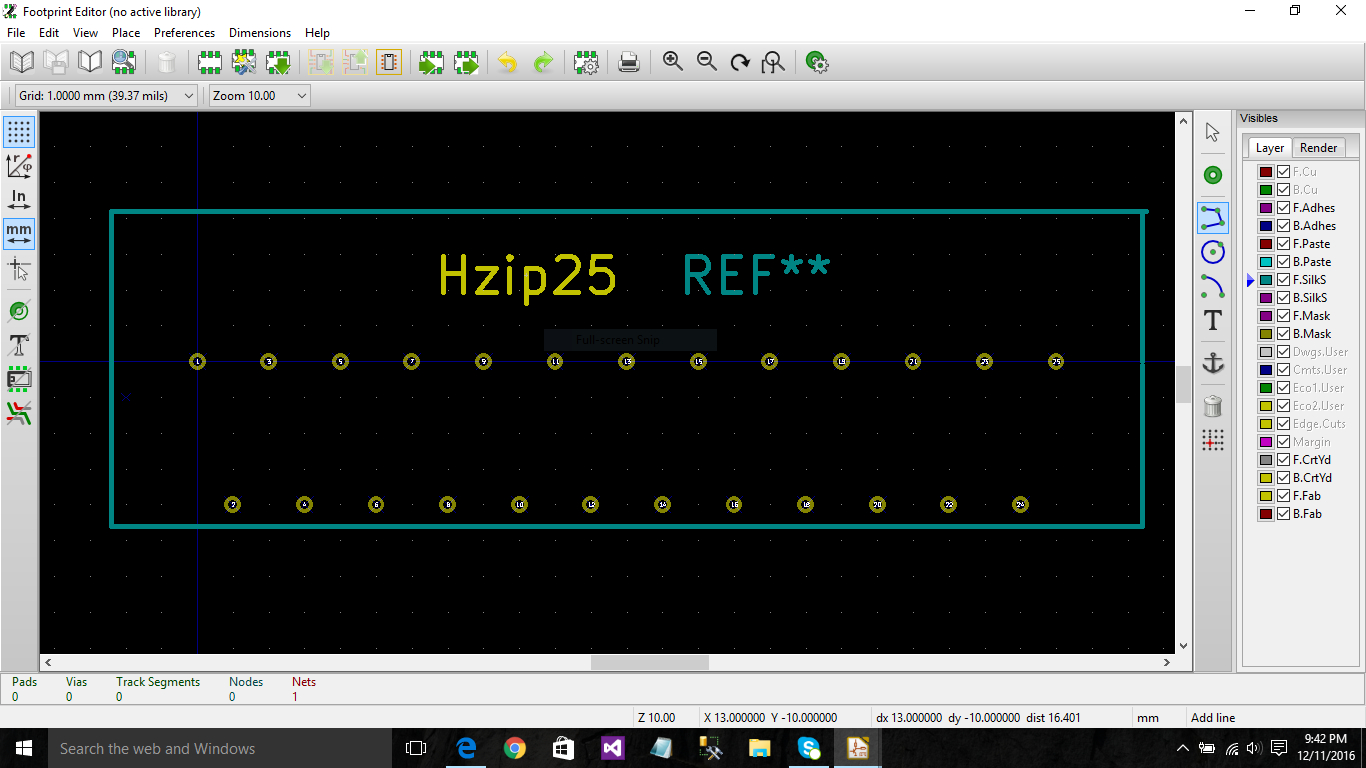The height and width of the screenshot is (768, 1366).
Task: Click Save footprint in active library icon
Action: [56, 63]
